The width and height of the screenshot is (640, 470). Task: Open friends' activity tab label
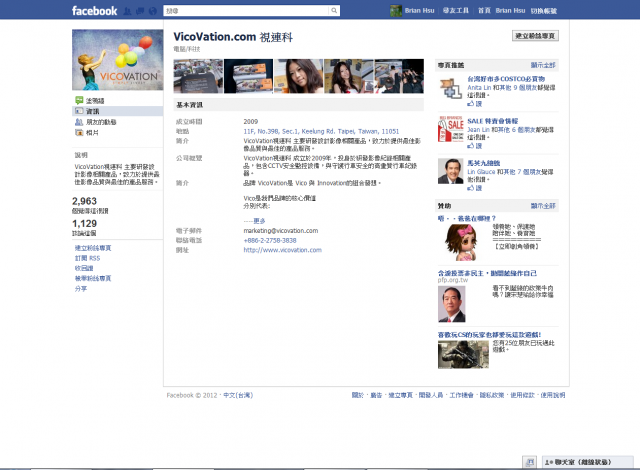[101, 122]
